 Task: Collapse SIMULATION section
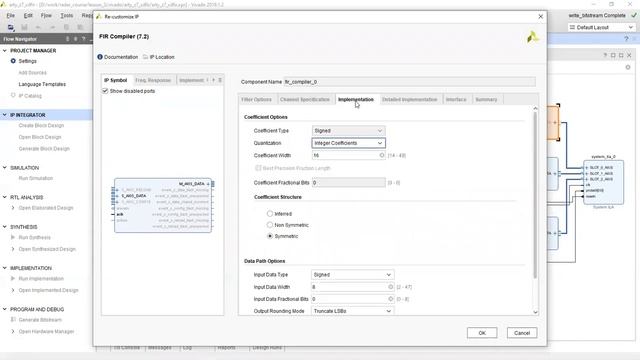[5, 168]
